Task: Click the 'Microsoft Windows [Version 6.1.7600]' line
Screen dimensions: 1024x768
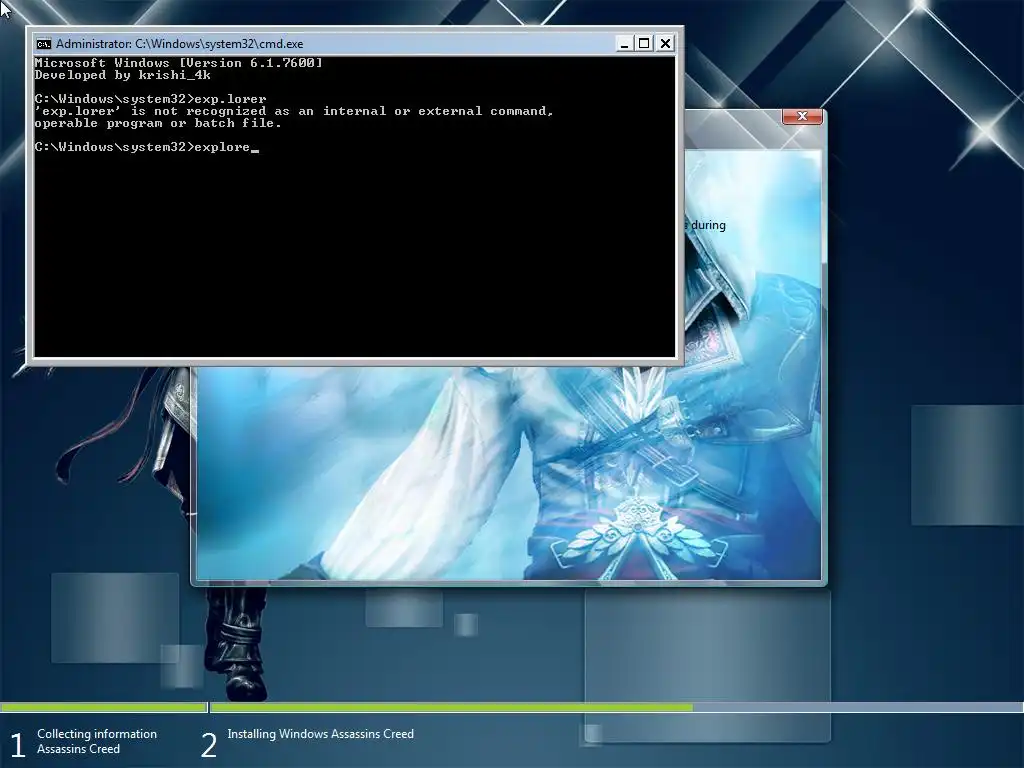Action: [x=178, y=63]
